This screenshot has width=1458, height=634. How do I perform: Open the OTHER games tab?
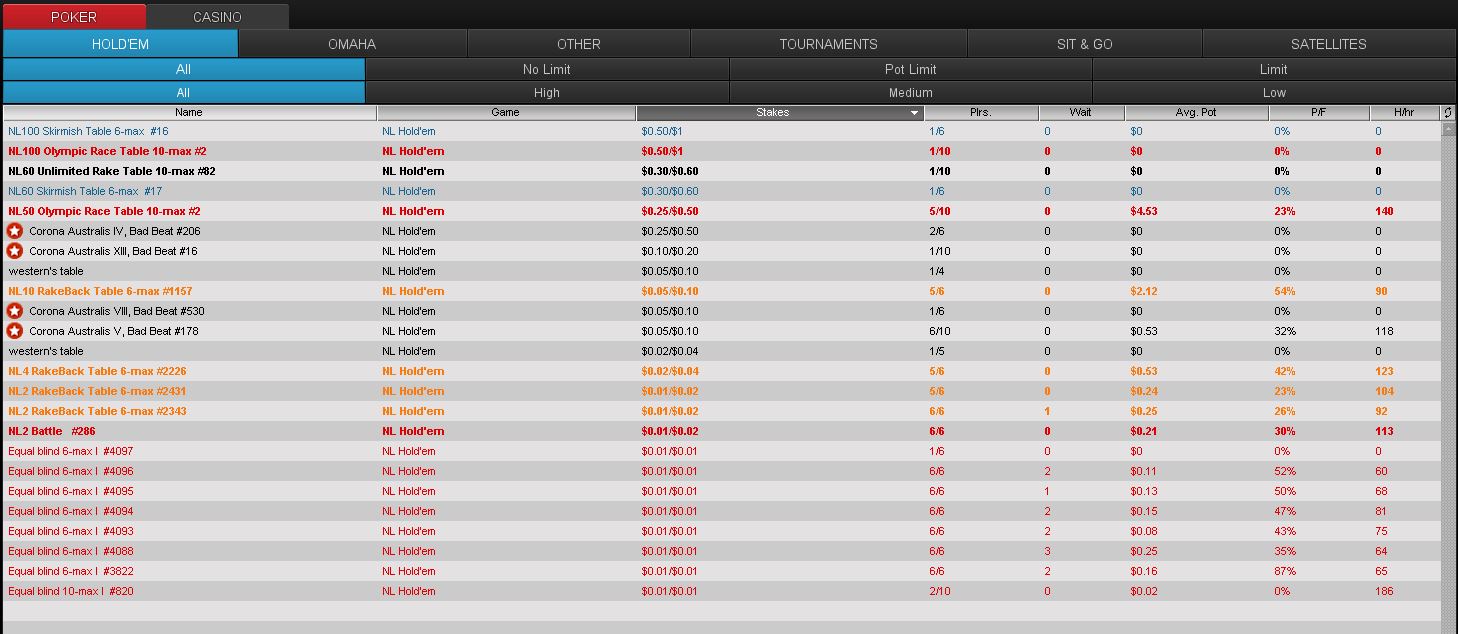tap(579, 44)
